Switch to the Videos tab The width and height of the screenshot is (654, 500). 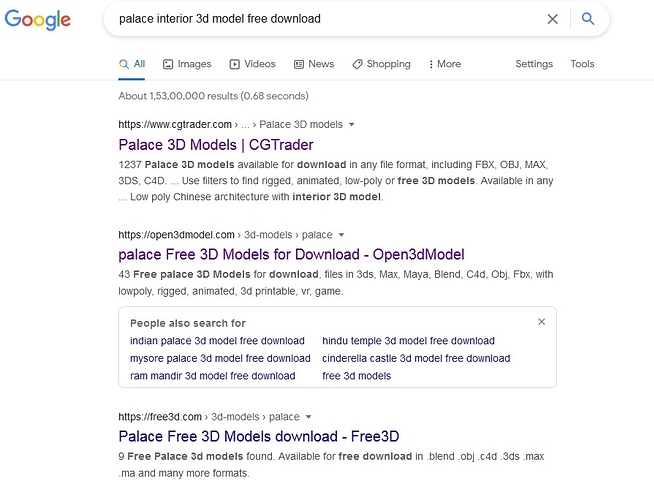[252, 64]
